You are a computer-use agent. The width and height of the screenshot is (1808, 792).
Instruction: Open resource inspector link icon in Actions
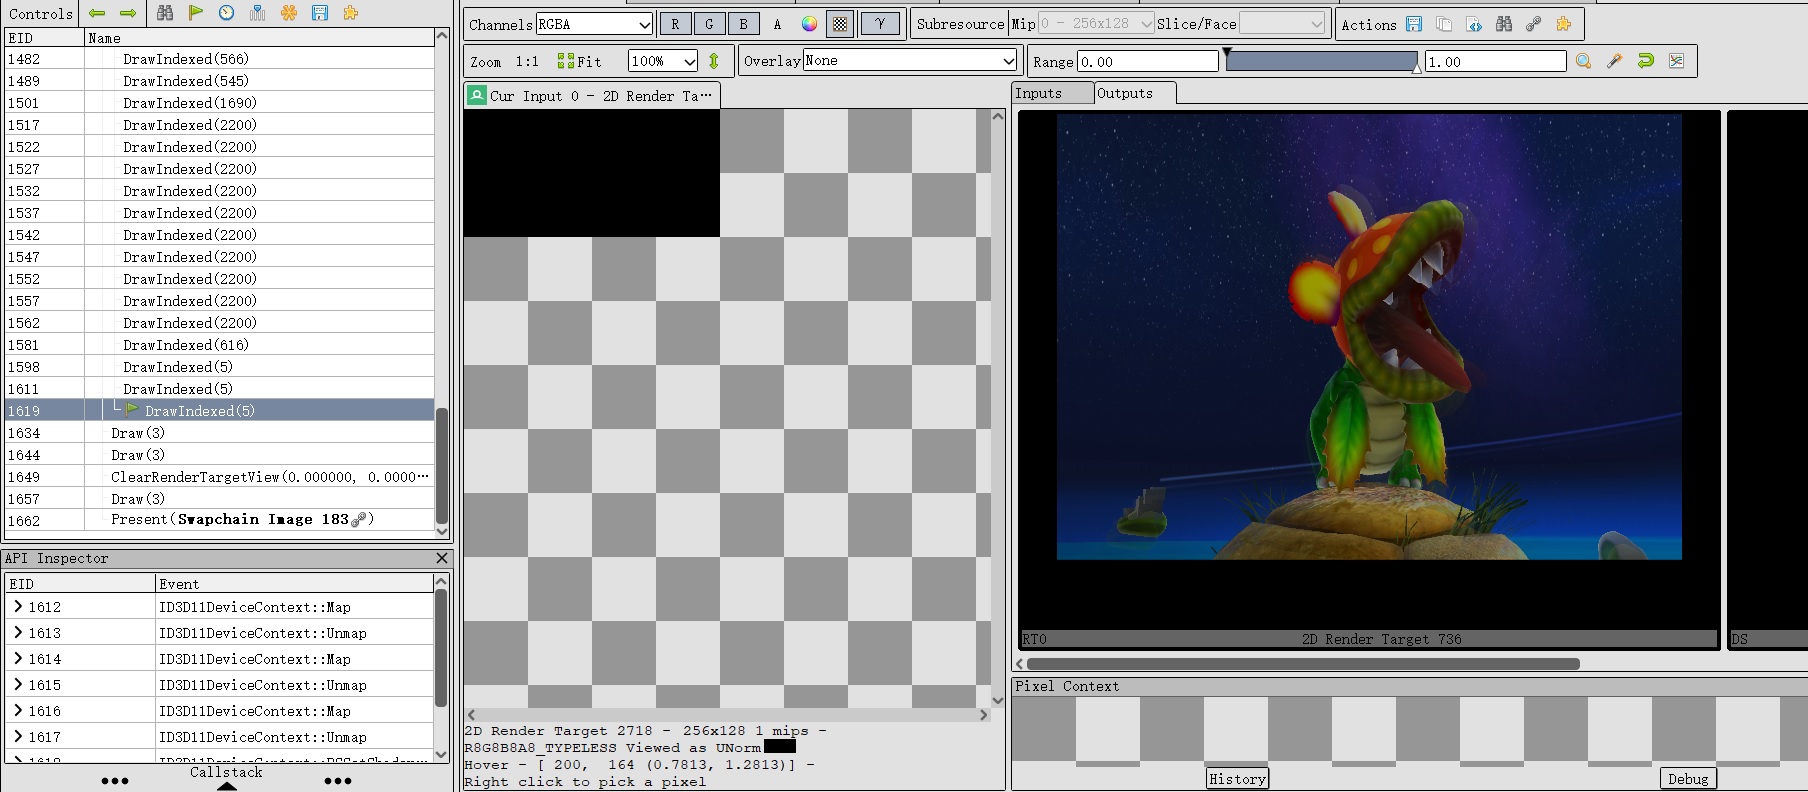coord(1534,24)
